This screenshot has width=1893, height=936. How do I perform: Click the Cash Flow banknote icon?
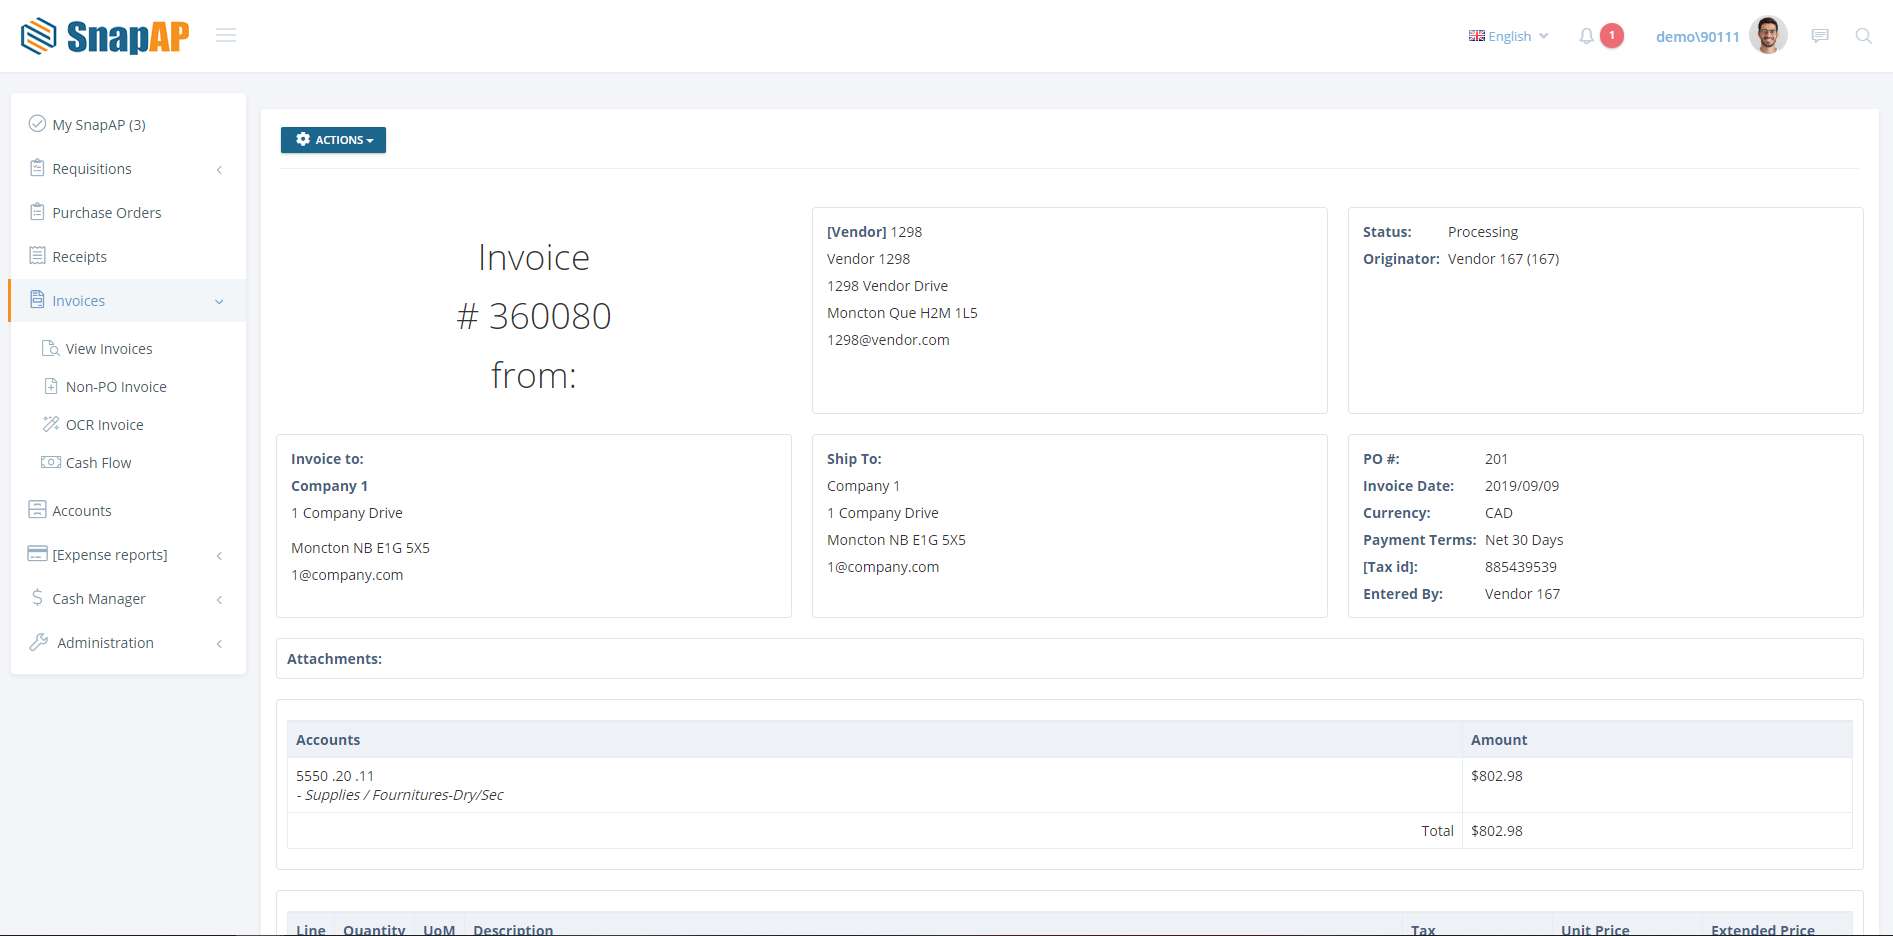(51, 462)
